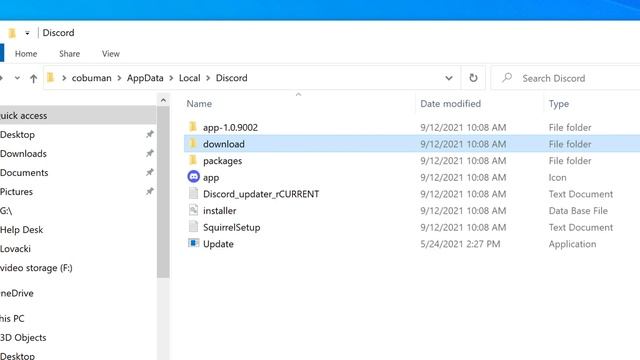Click the Data Base File type cell

(x=578, y=211)
